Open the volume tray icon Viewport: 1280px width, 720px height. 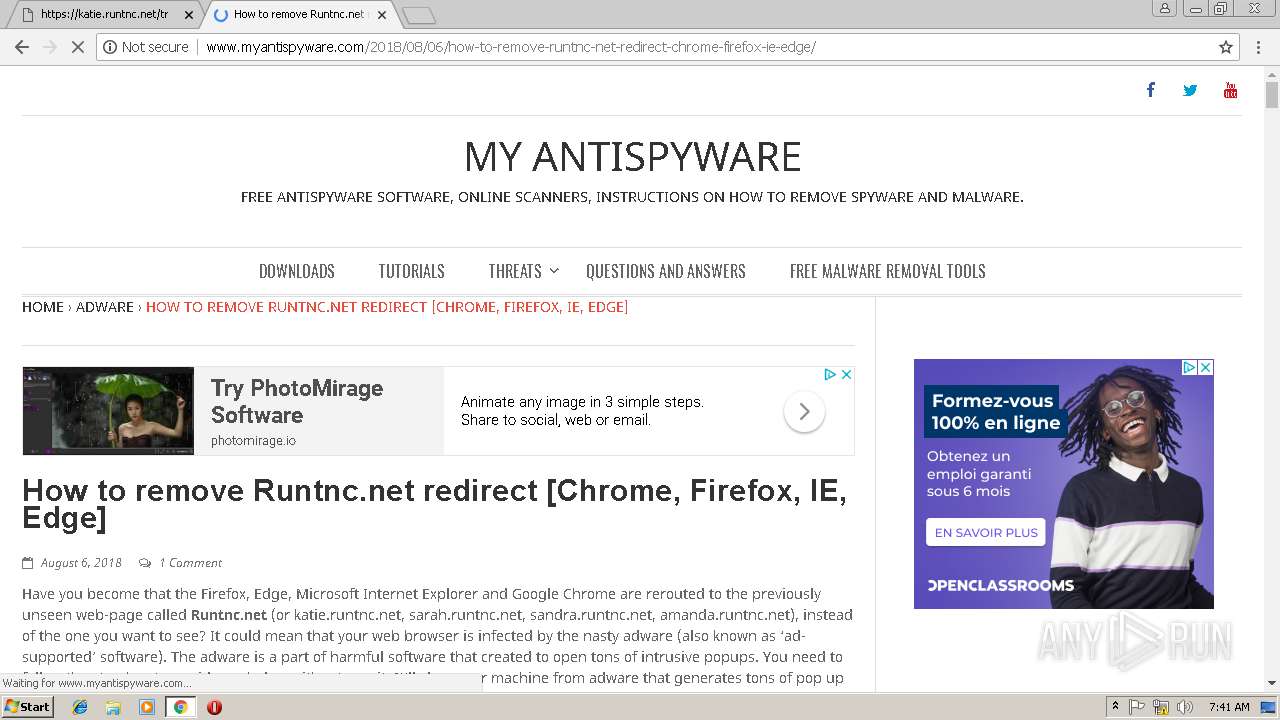1184,707
